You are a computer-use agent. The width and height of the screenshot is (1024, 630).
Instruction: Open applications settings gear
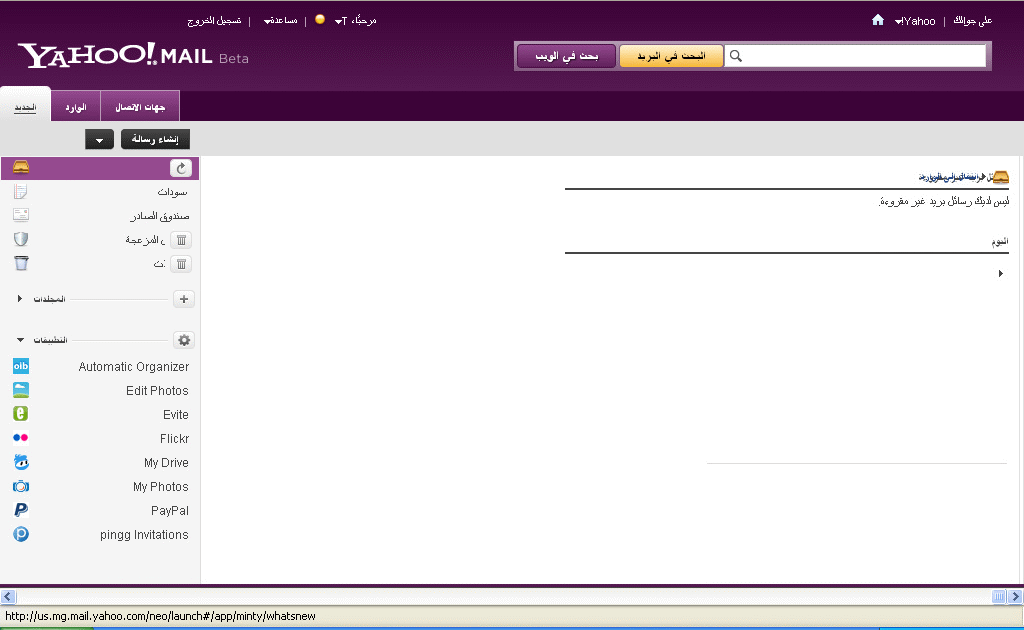coord(184,340)
